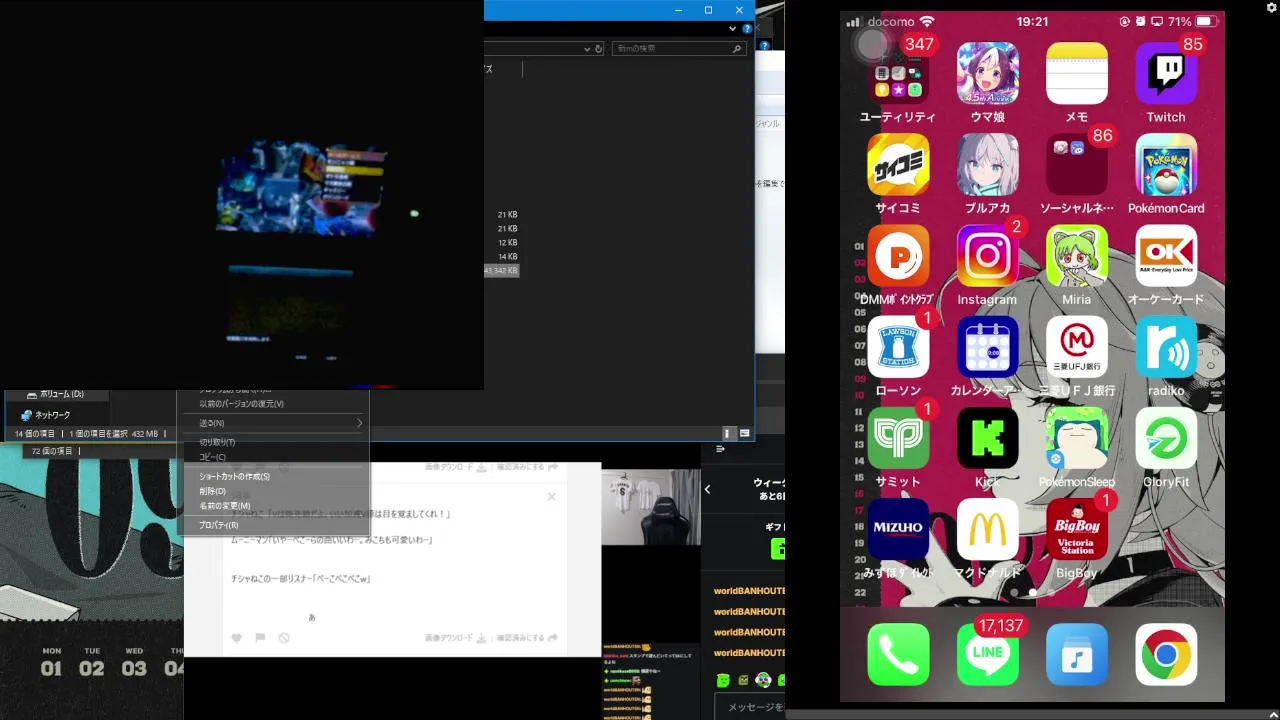
Task: Choose コピー(C) in the context menu
Action: click(212, 457)
